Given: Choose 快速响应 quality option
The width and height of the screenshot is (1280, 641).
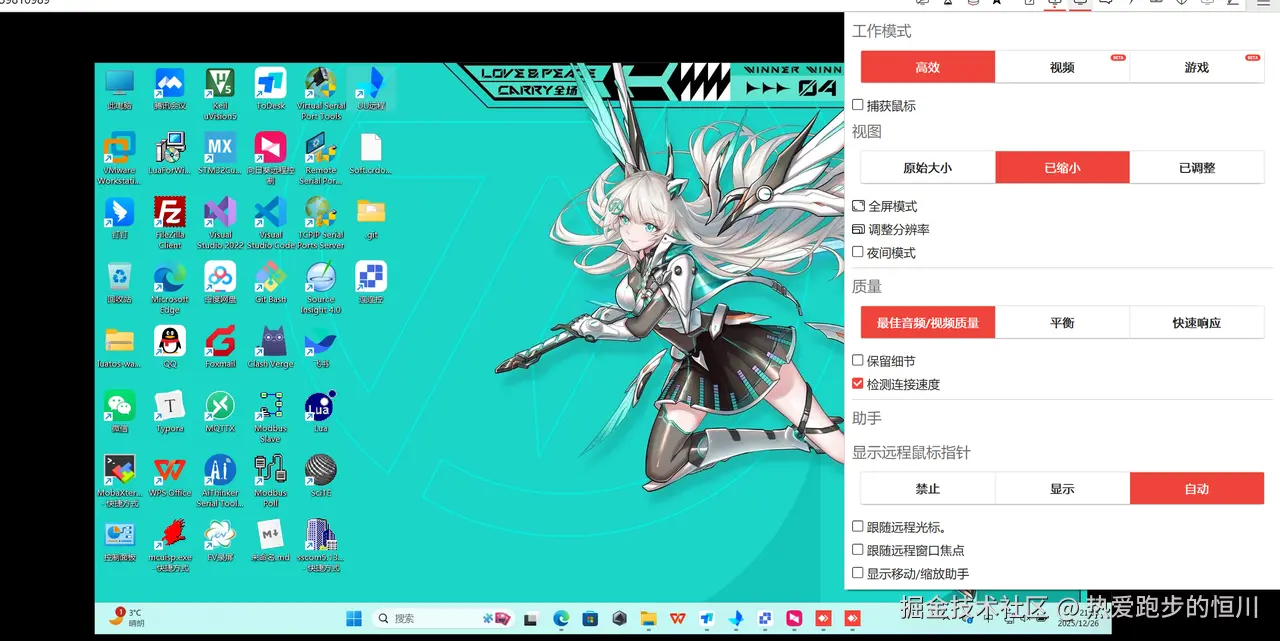Looking at the screenshot, I should pyautogui.click(x=1197, y=322).
